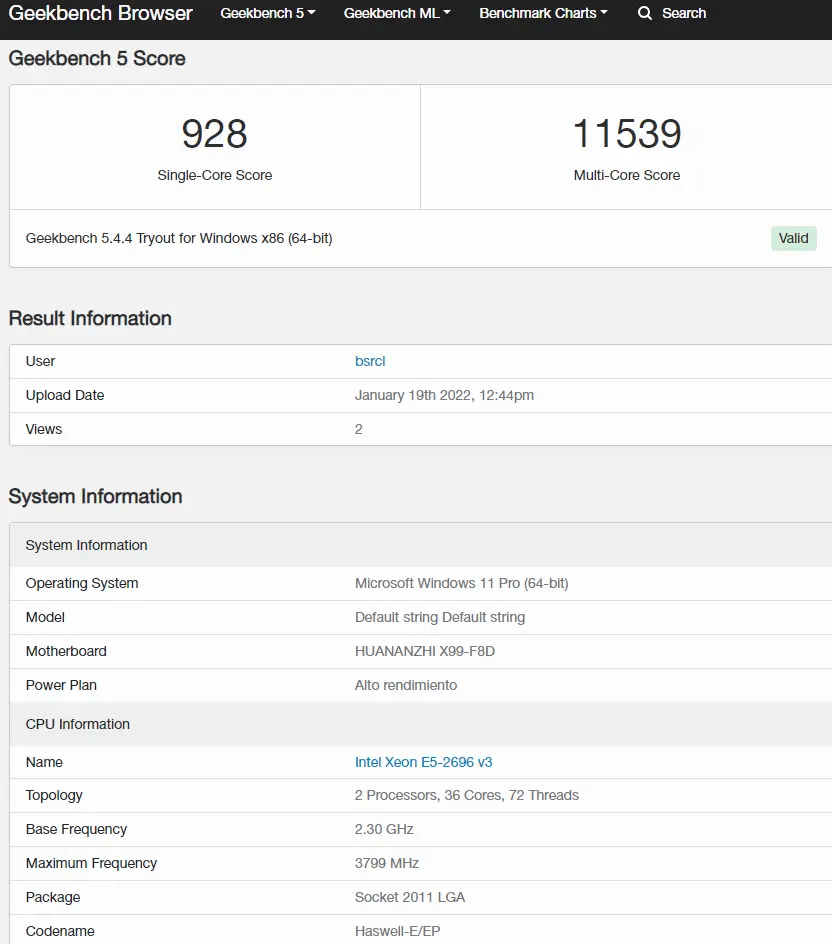Open the Search text link
The image size is (832, 944).
[x=684, y=13]
